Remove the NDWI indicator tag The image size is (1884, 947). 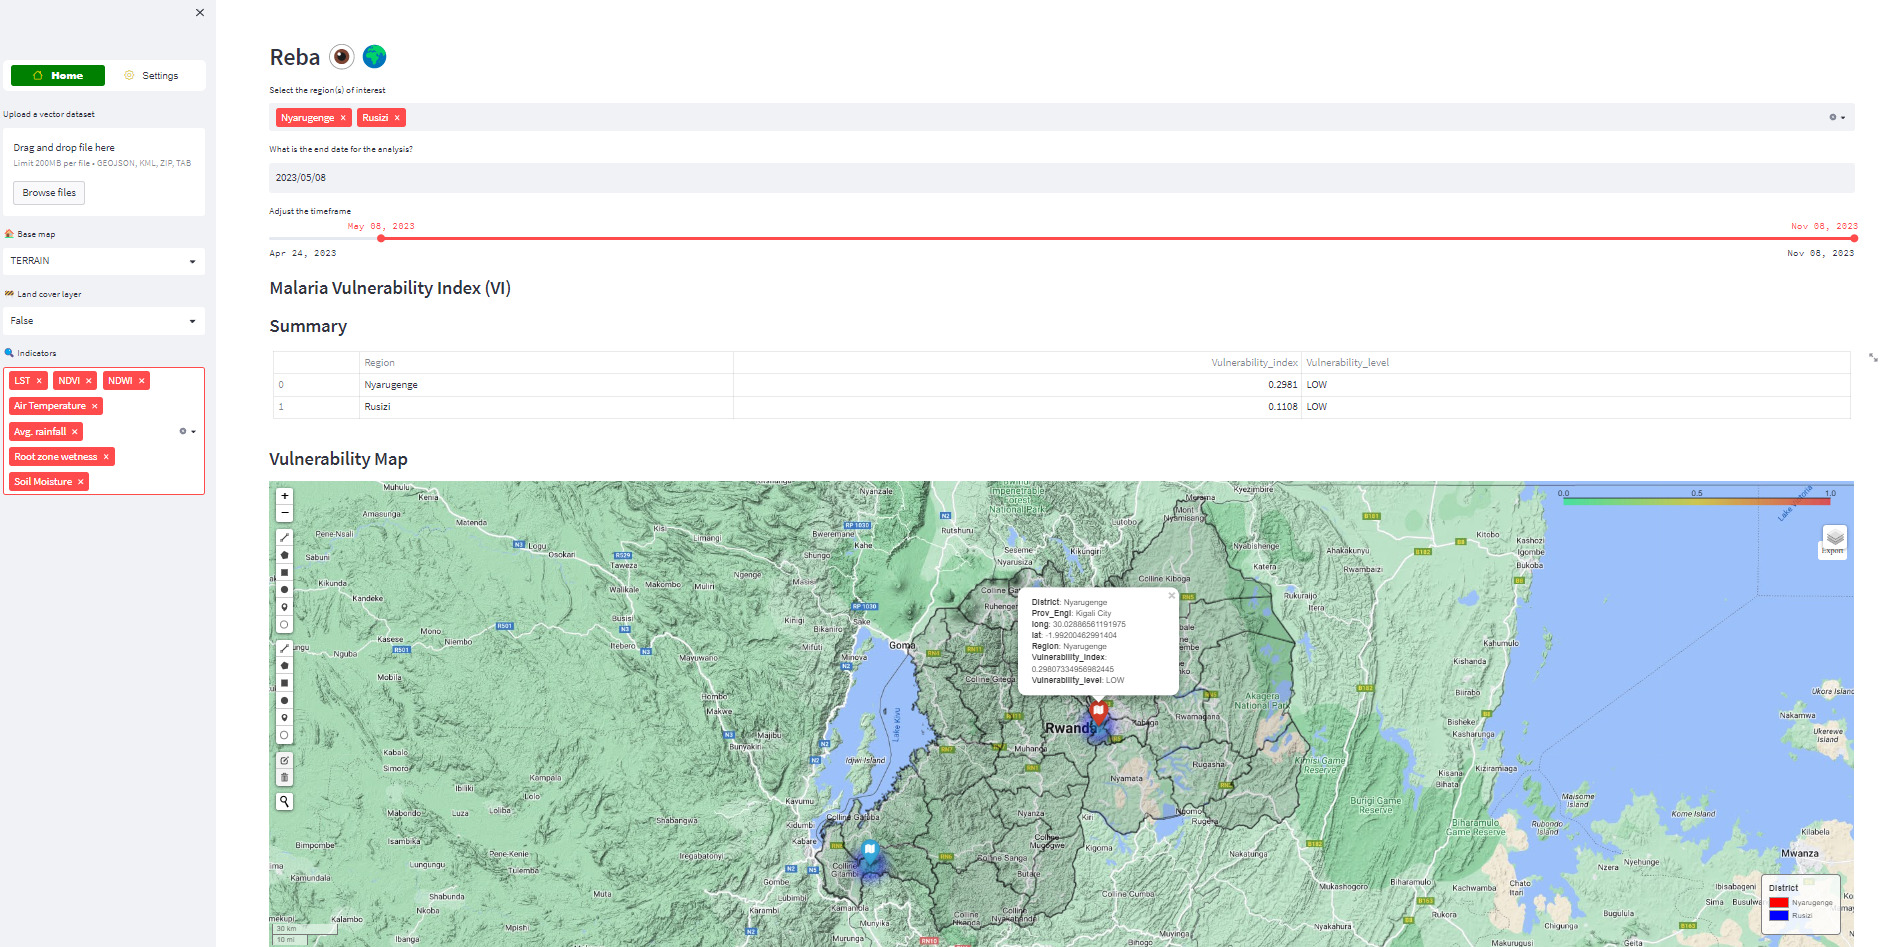tap(142, 381)
